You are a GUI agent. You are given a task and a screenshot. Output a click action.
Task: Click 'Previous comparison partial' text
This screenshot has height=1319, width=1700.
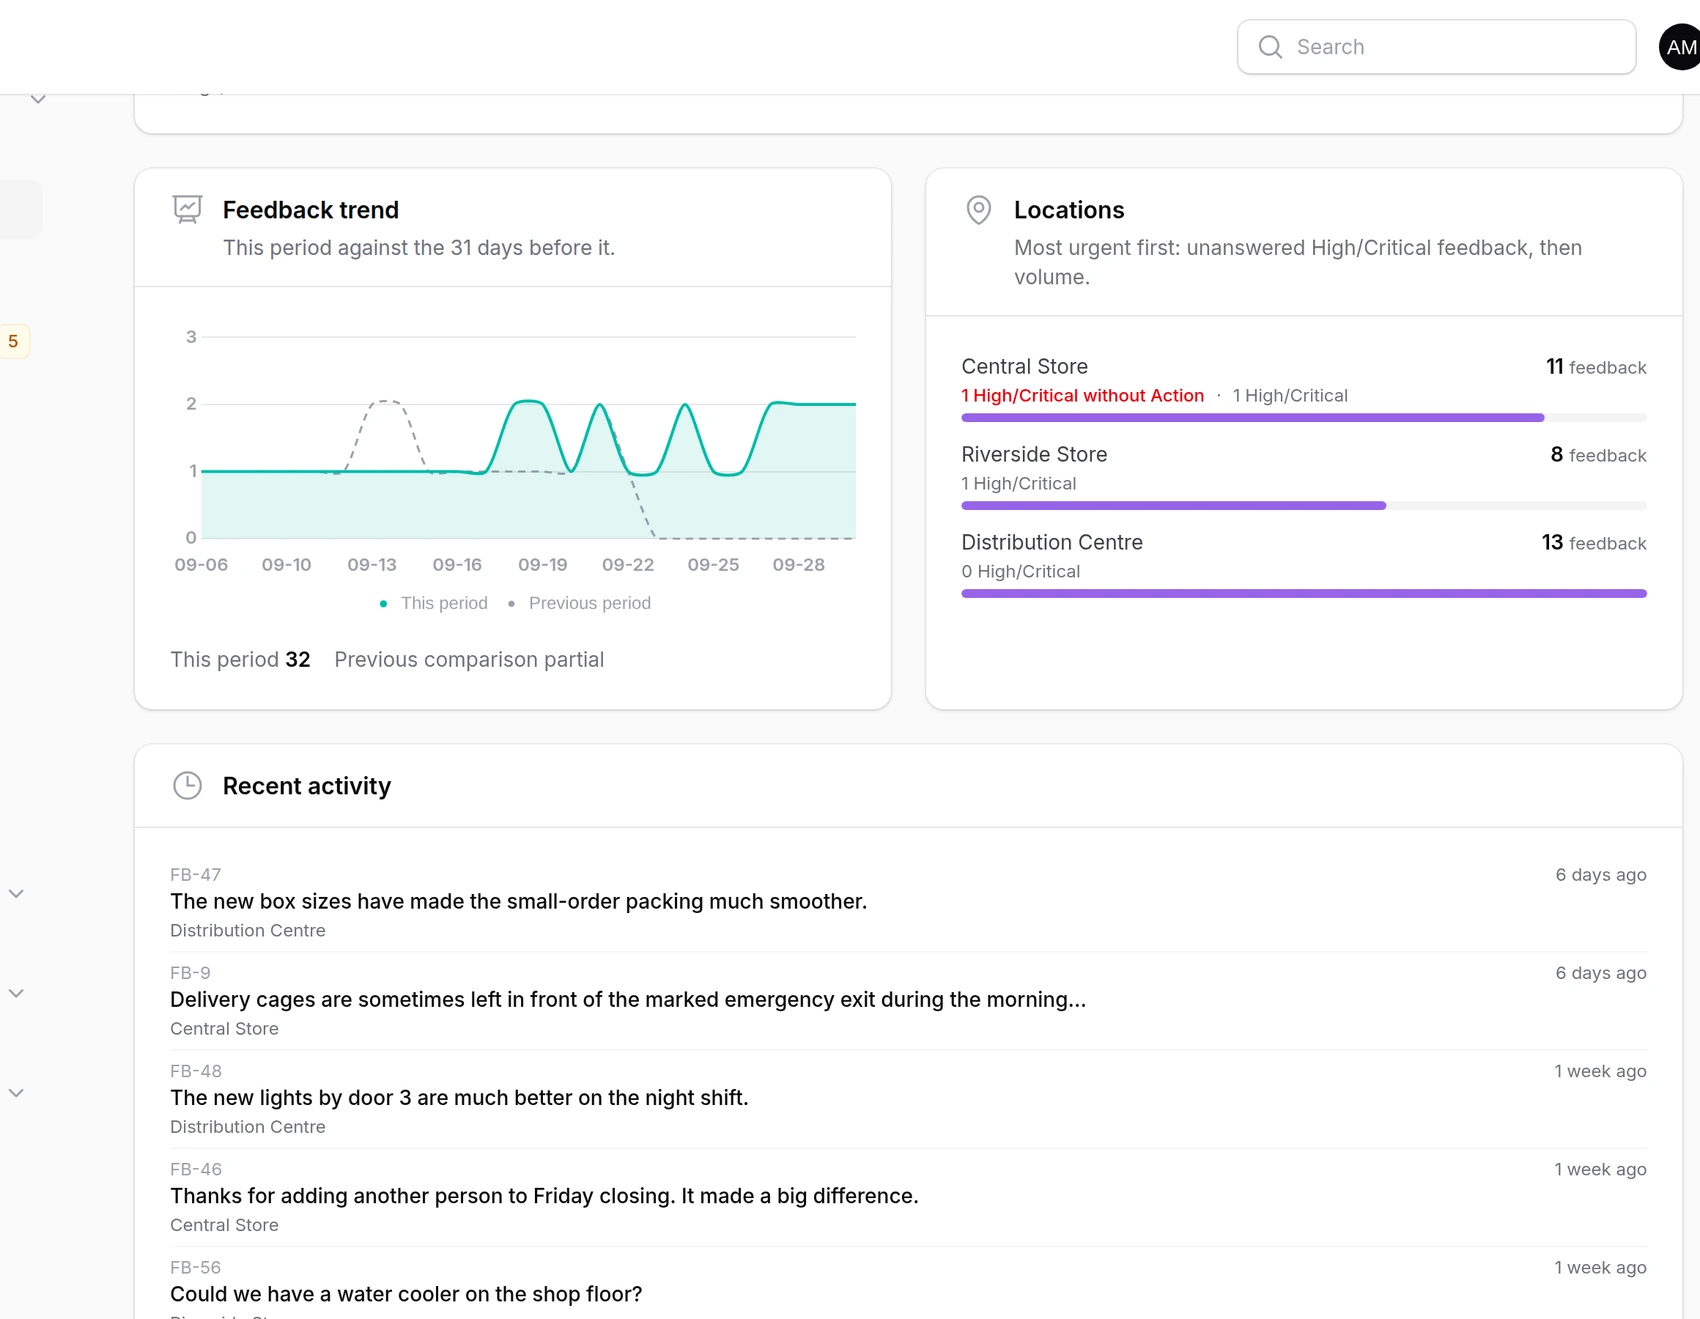469,660
